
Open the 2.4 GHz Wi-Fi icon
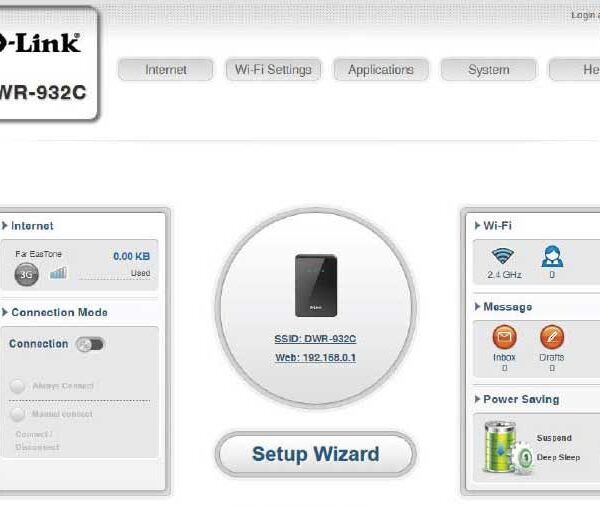(502, 256)
